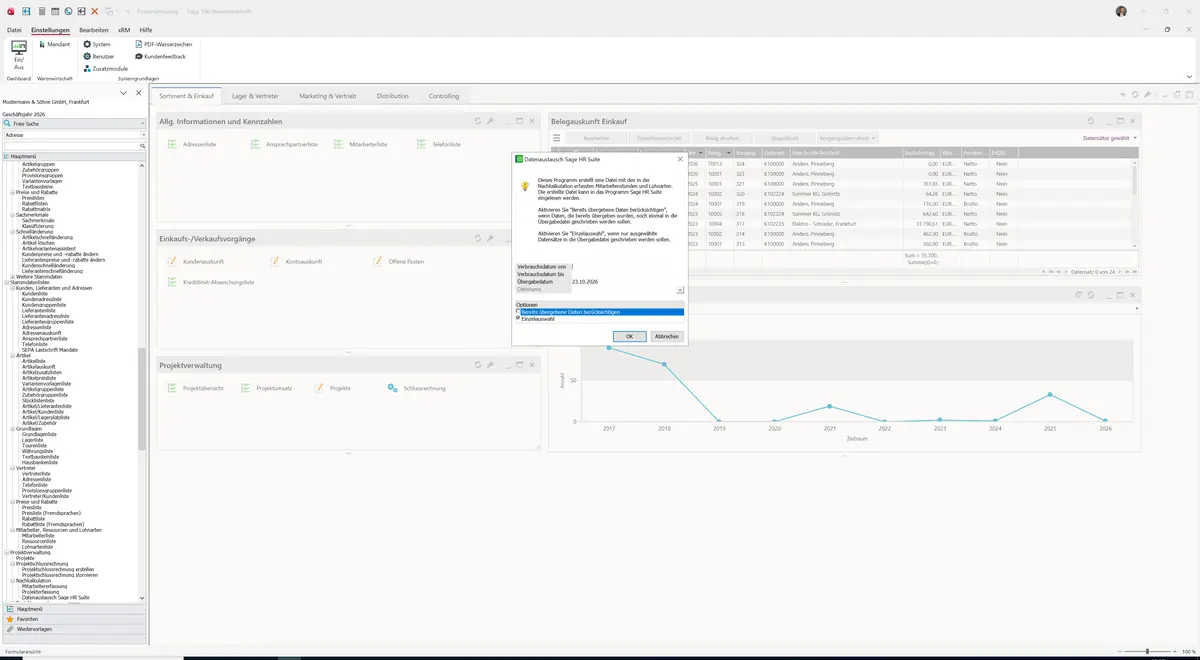Collapse the Stammdatenlisten tree node
1200x660 pixels.
7,282
